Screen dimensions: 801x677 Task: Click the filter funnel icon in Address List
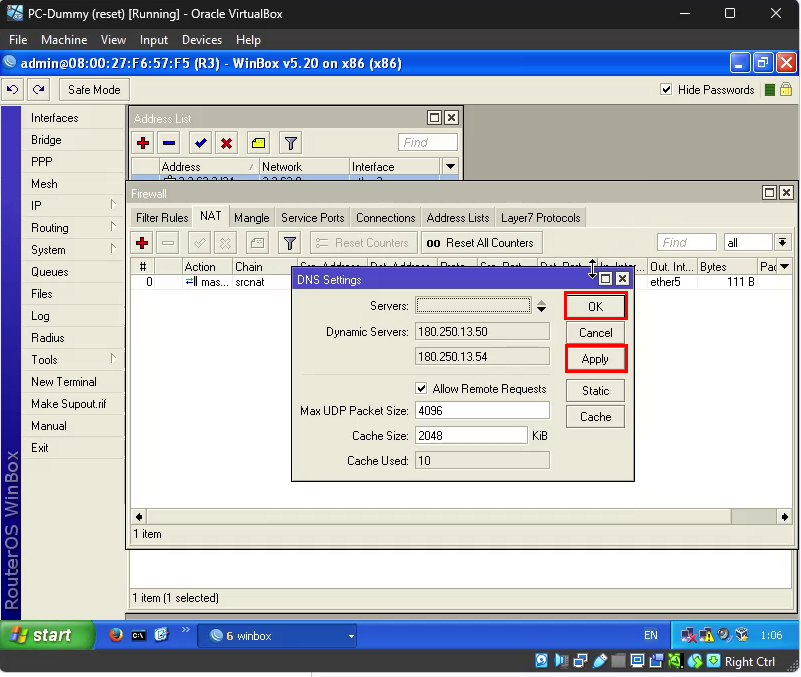coord(291,143)
